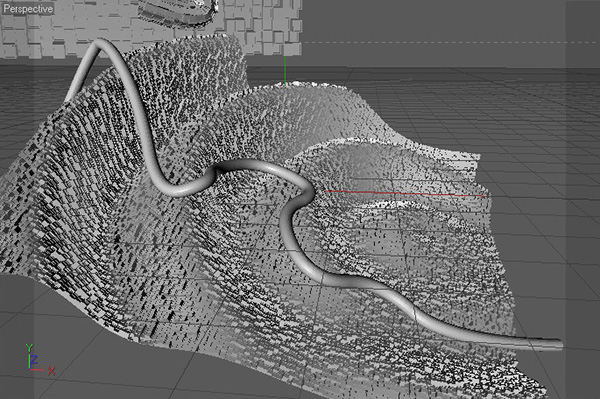Click the red X axis letter in the gizmo
Viewport: 600px width, 399px height.
pos(51,370)
